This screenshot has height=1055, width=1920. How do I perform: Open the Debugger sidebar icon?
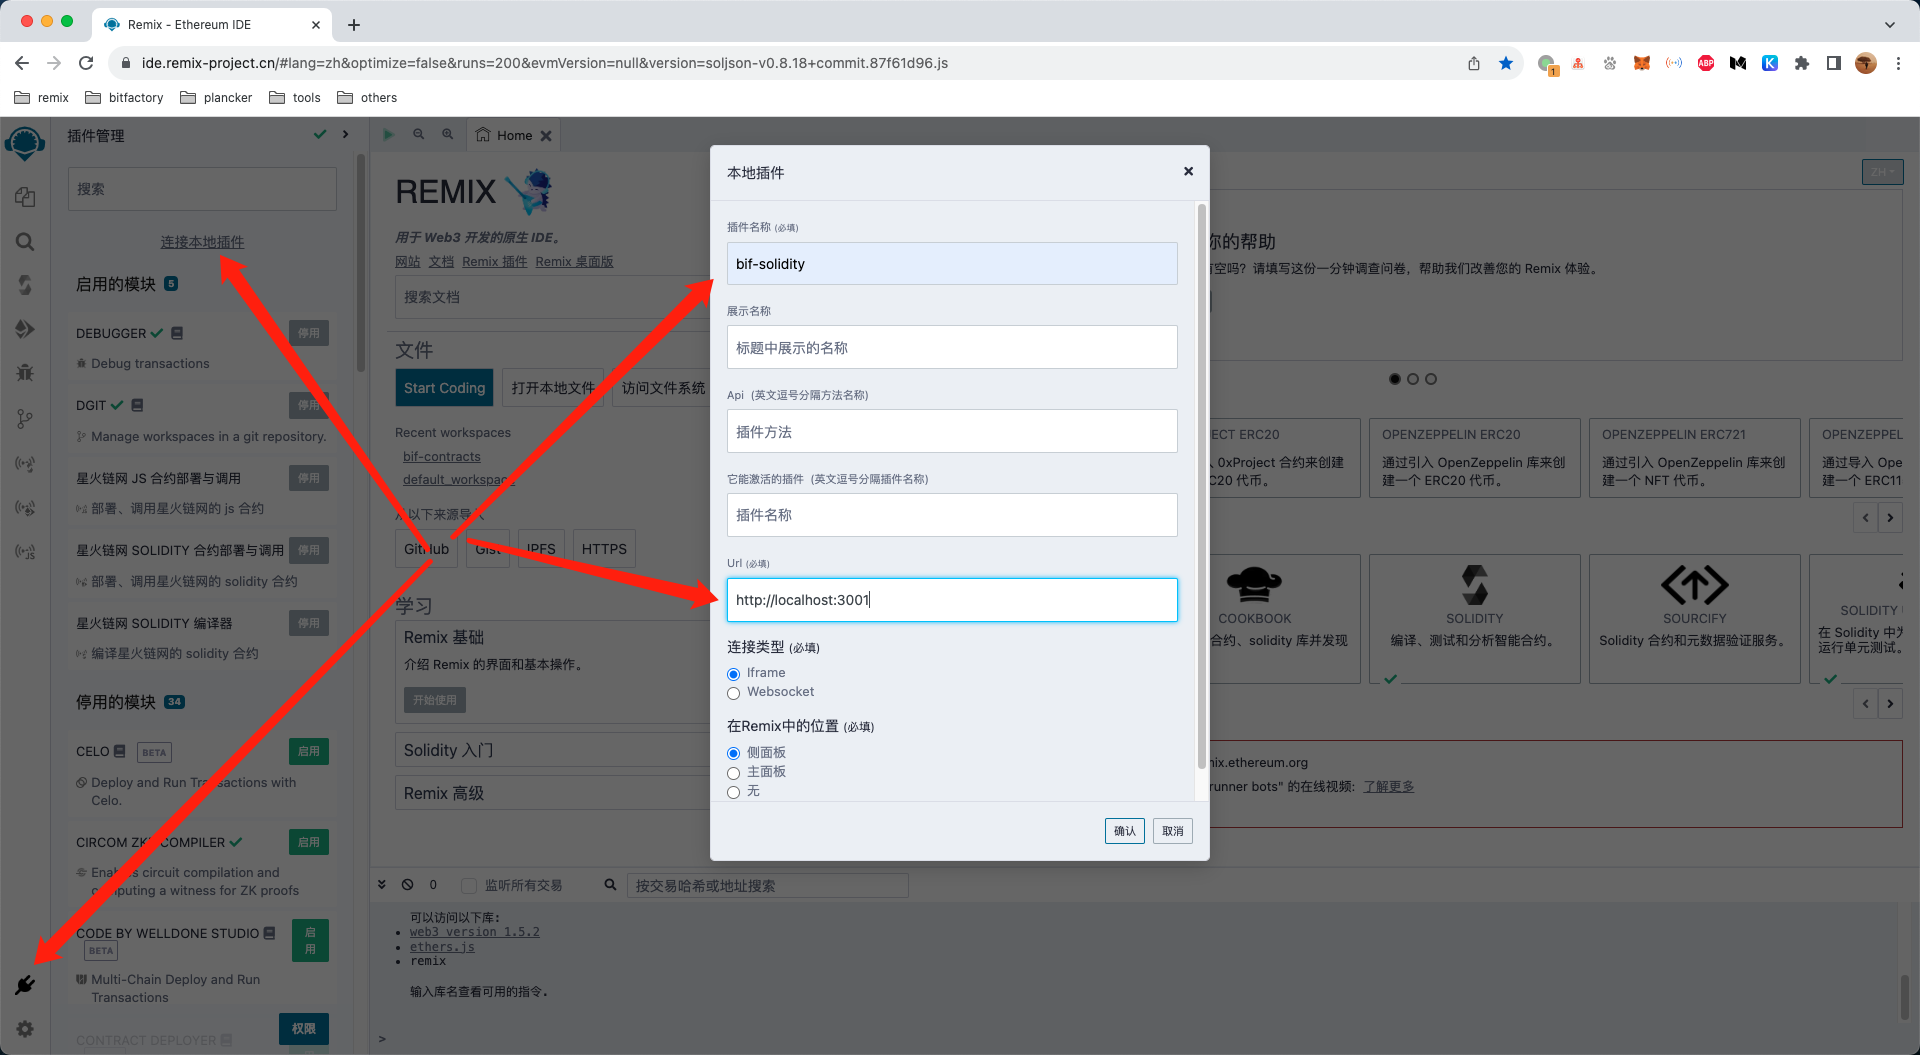[25, 373]
